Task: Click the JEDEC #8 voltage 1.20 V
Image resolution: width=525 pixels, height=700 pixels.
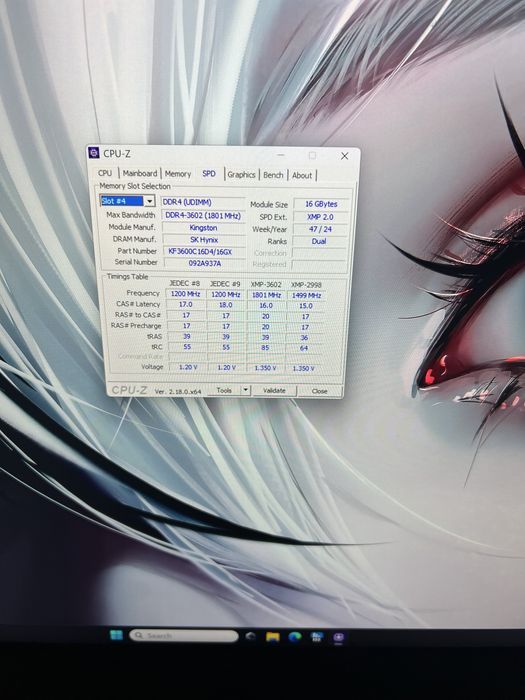Action: [188, 367]
